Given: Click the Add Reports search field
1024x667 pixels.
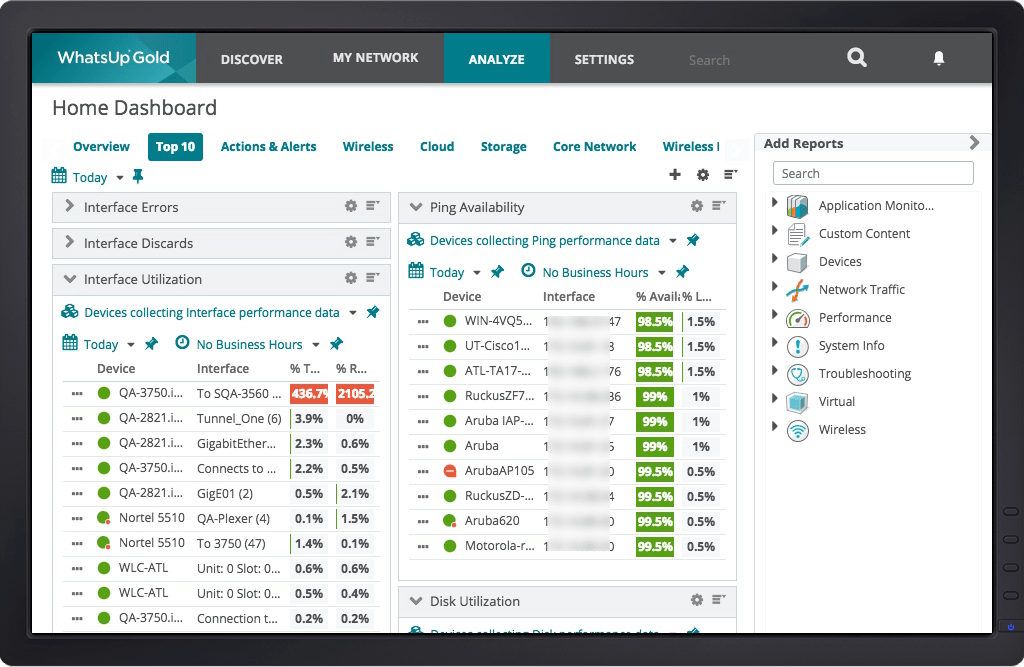Looking at the screenshot, I should [872, 172].
